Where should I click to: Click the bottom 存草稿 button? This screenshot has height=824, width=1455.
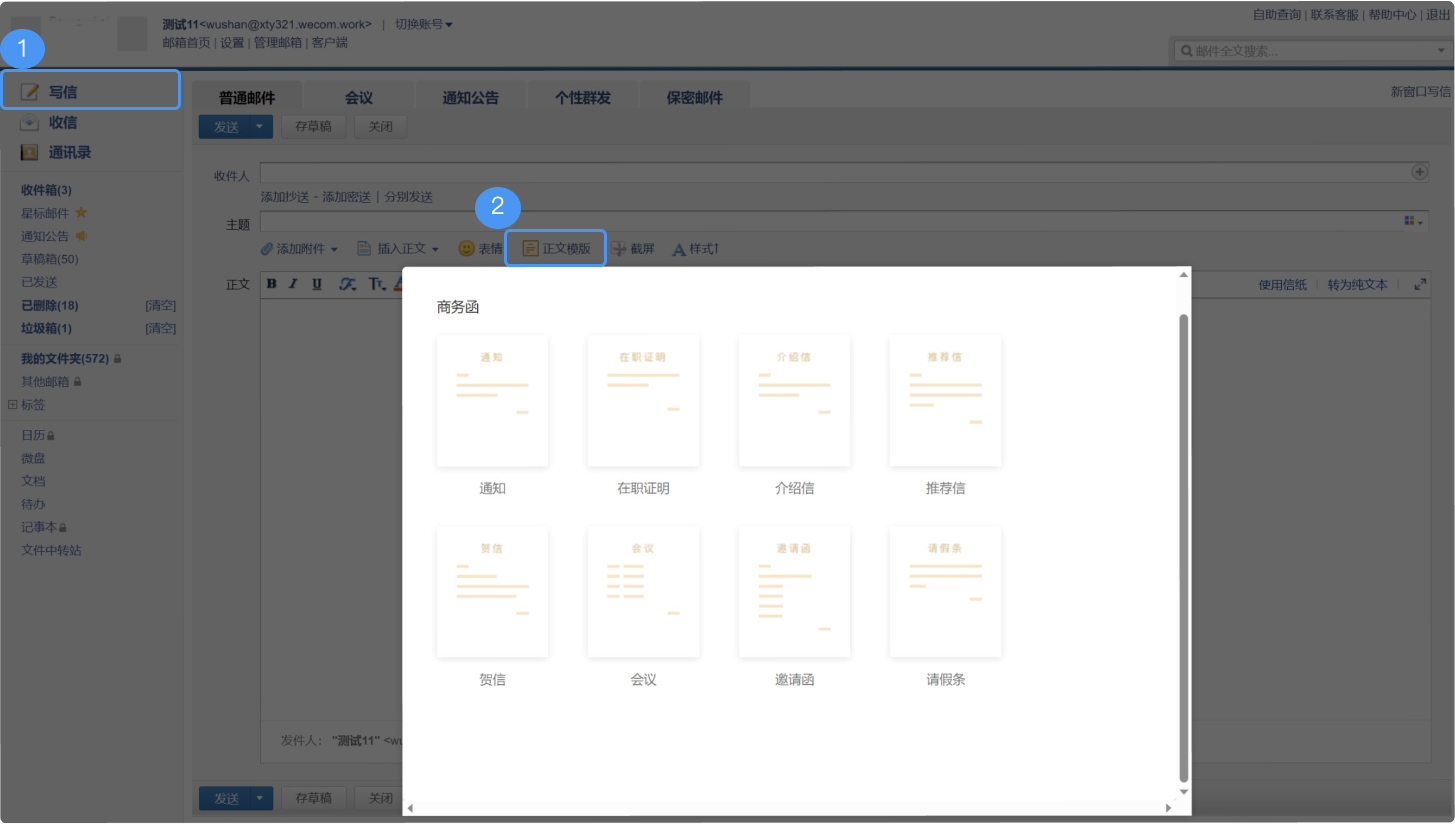(314, 798)
